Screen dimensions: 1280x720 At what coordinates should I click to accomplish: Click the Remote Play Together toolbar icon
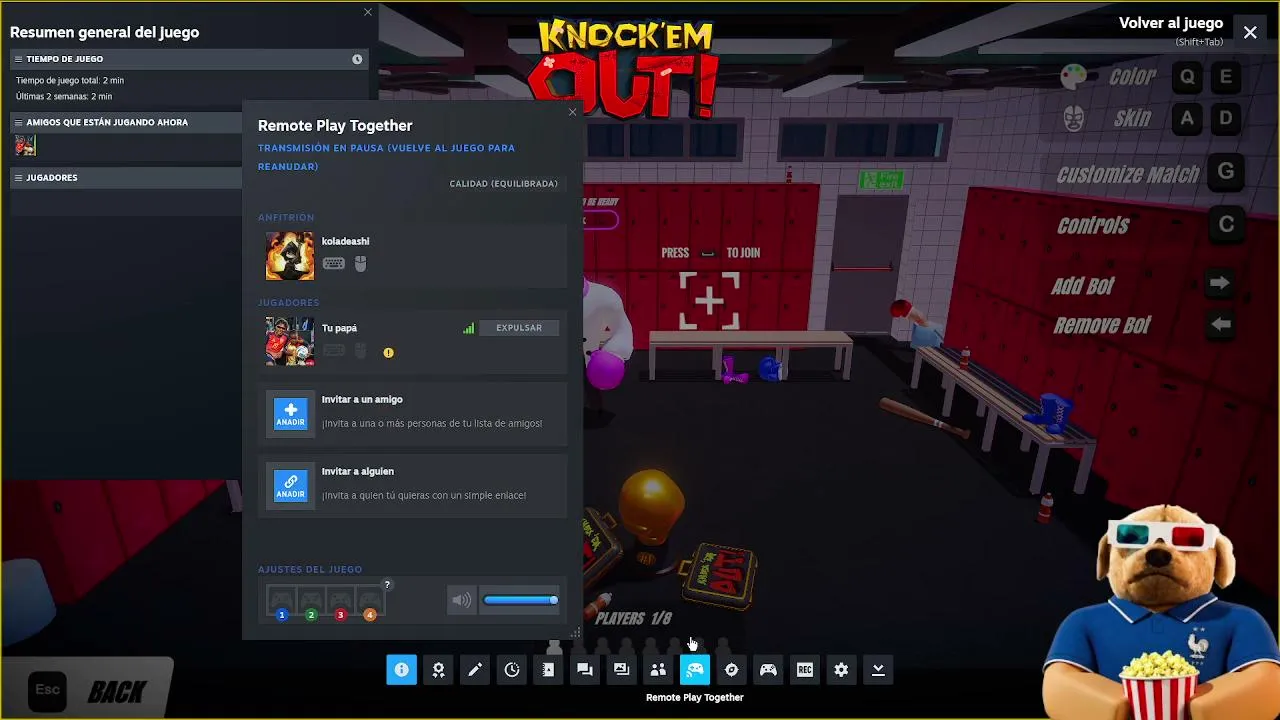(695, 670)
